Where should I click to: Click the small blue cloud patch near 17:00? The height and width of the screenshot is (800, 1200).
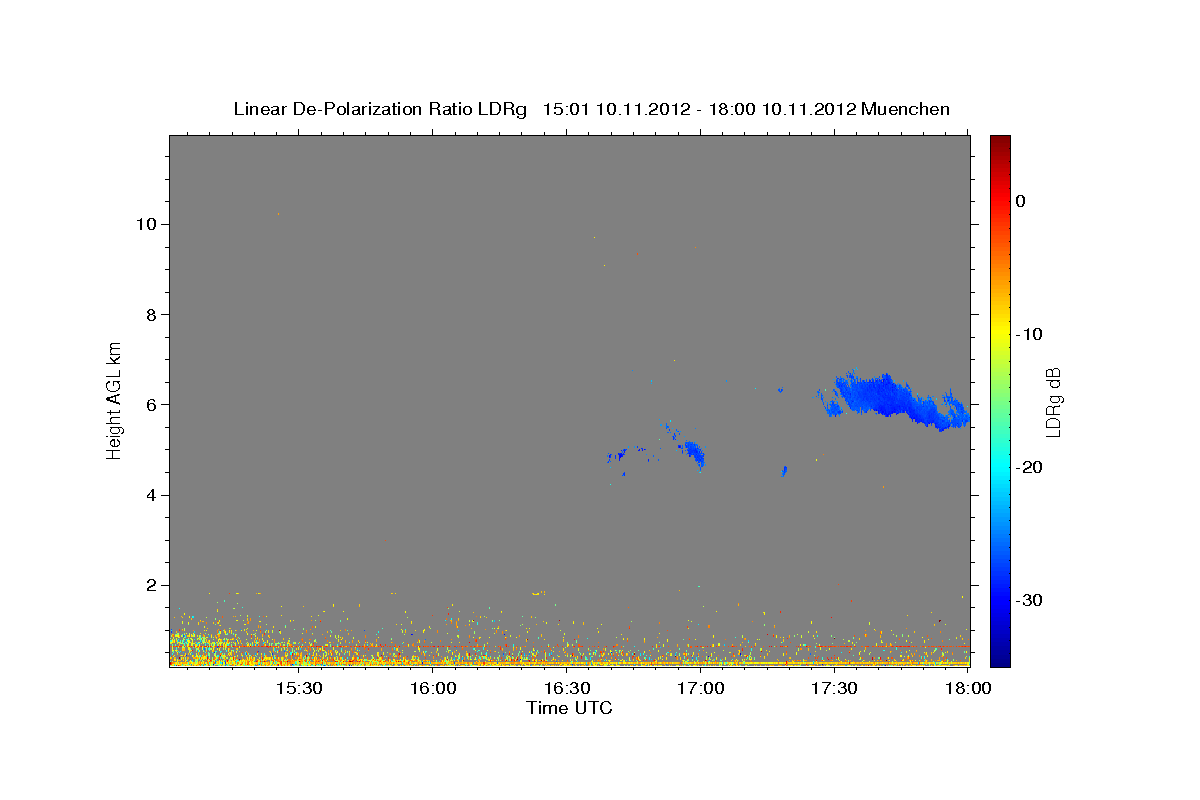pyautogui.click(x=694, y=455)
